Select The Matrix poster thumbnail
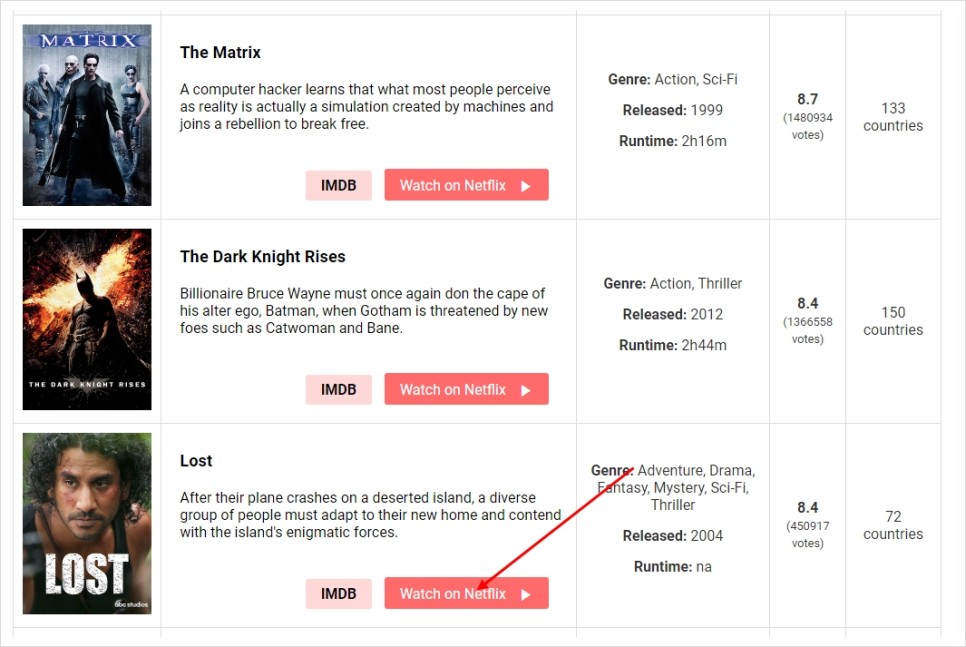Viewport: 966px width, 647px height. (87, 115)
